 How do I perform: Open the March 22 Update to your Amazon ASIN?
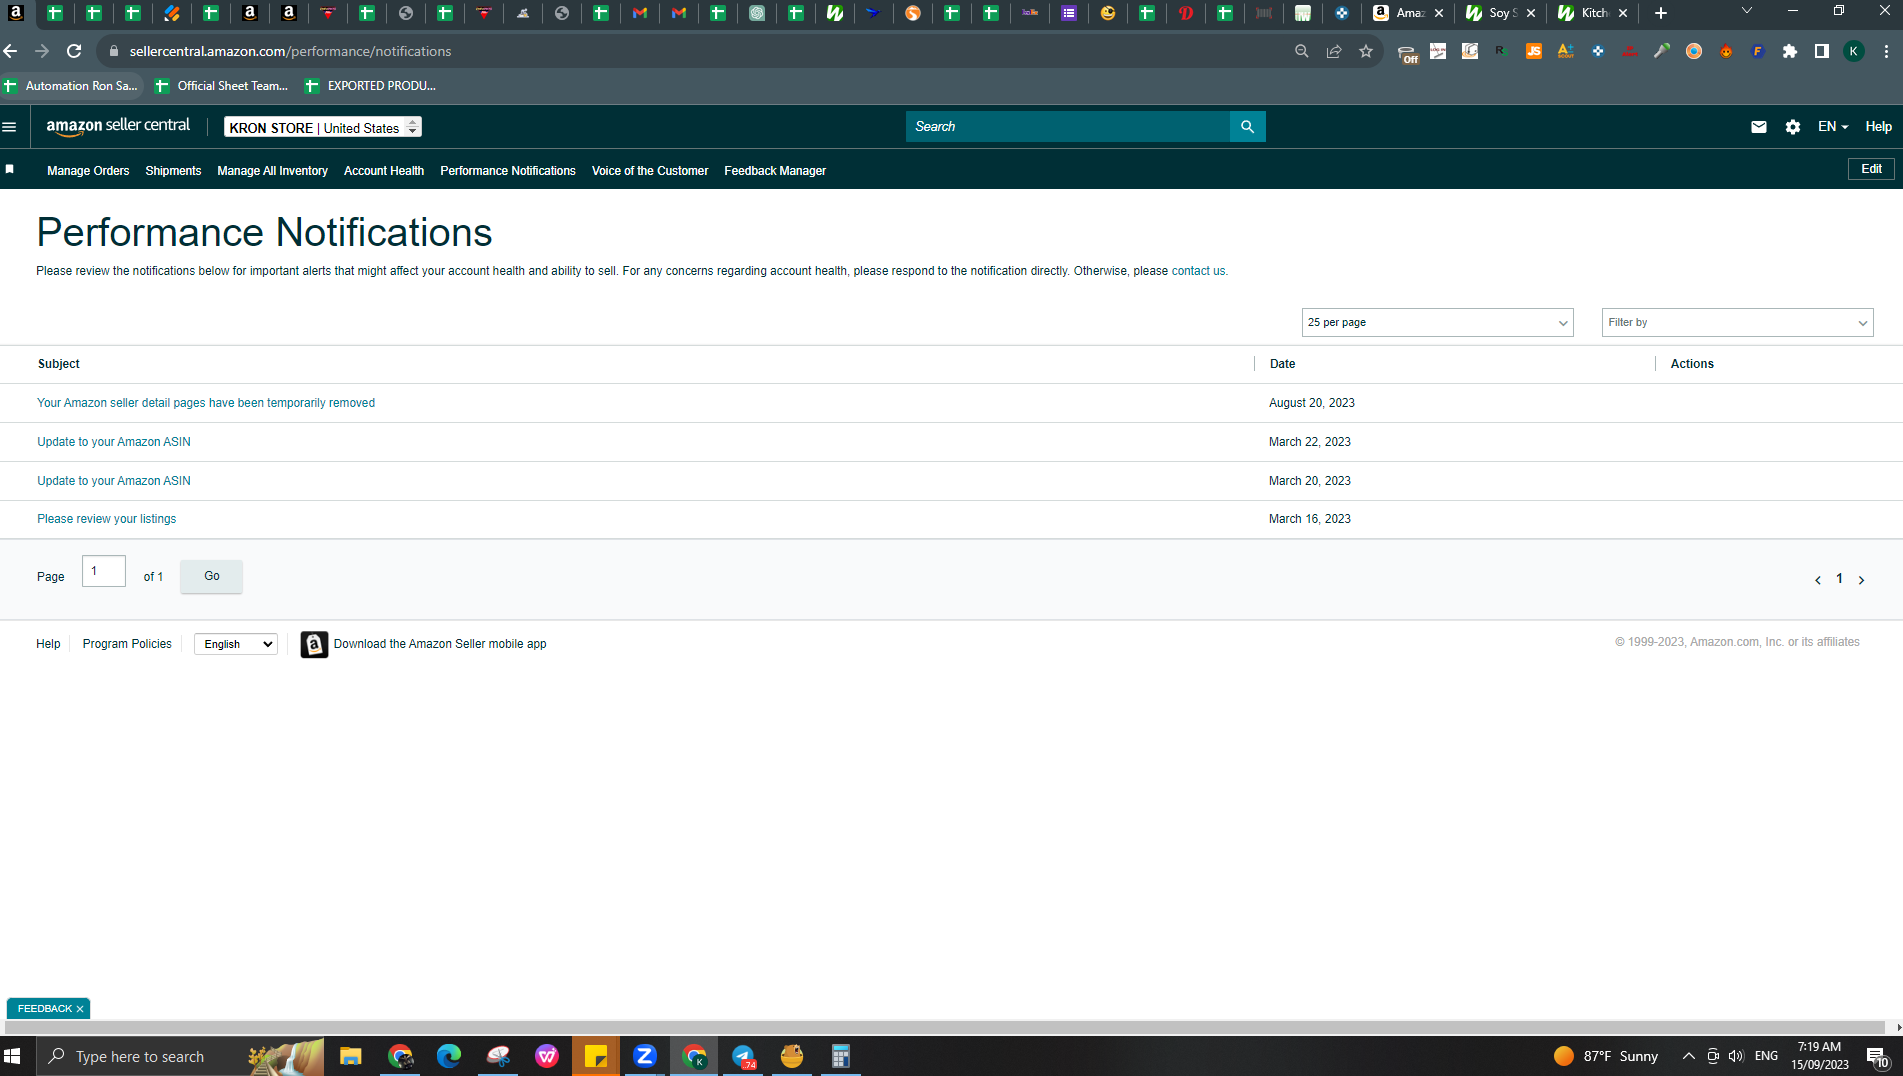pos(114,442)
